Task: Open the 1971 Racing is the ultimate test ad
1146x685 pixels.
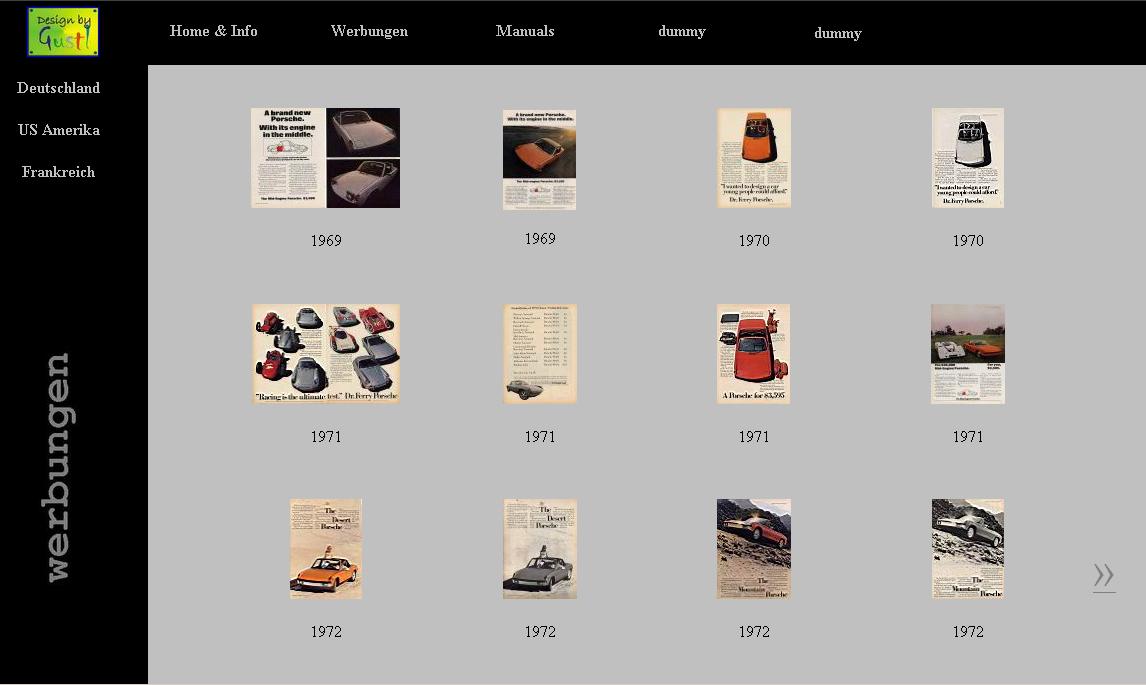Action: 325,353
